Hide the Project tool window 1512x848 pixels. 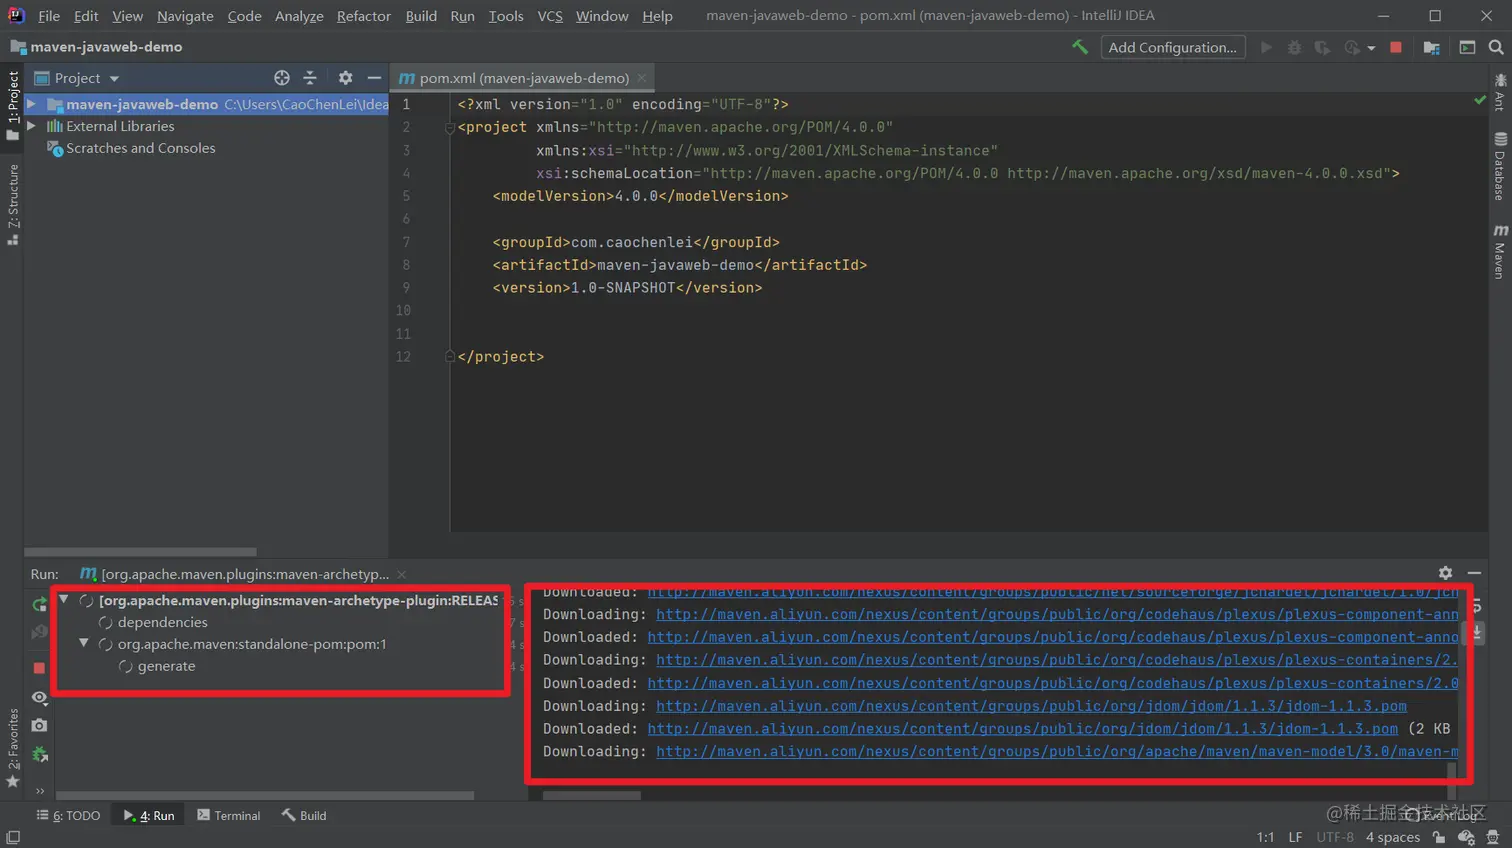pyautogui.click(x=374, y=78)
